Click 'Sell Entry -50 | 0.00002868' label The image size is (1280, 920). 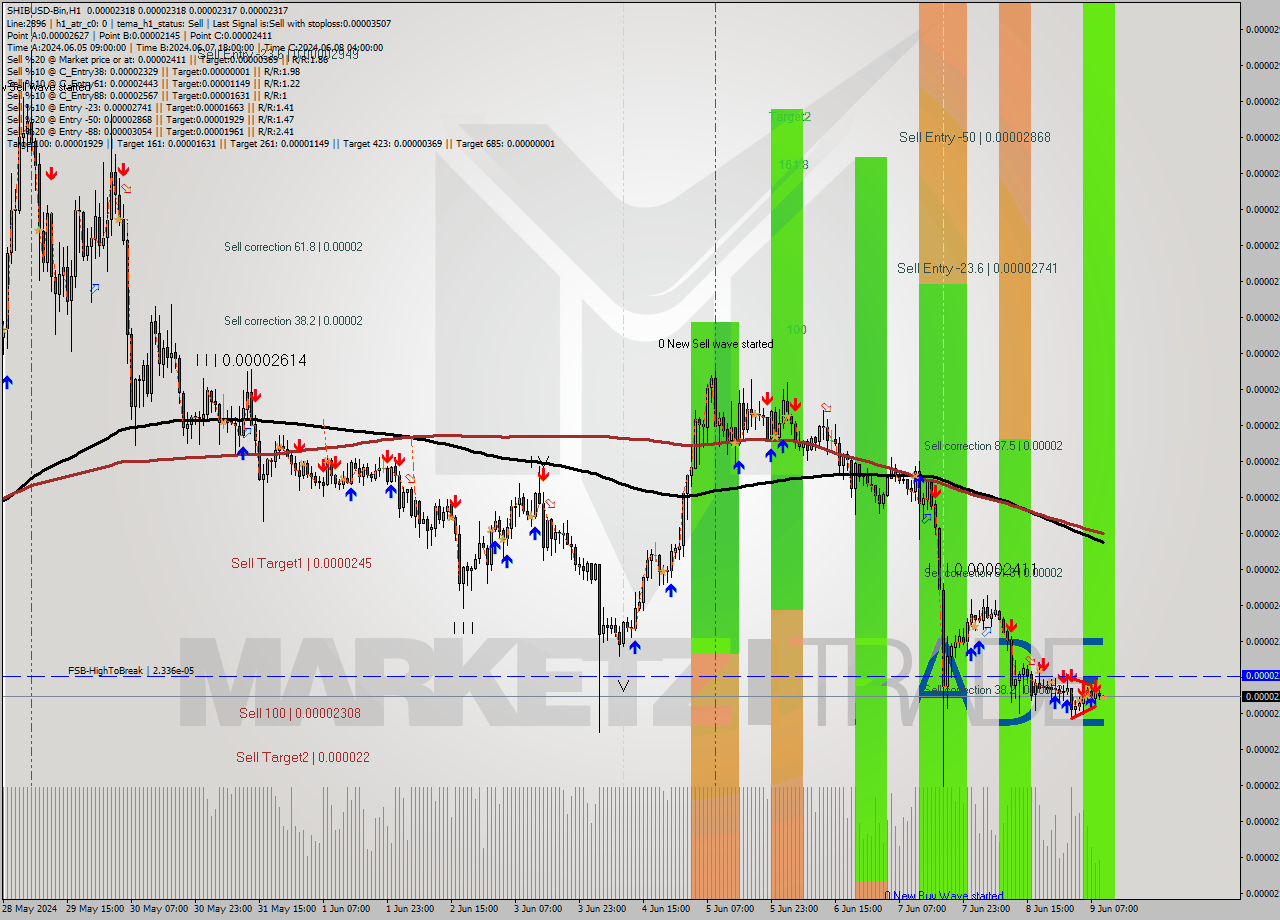(x=974, y=137)
